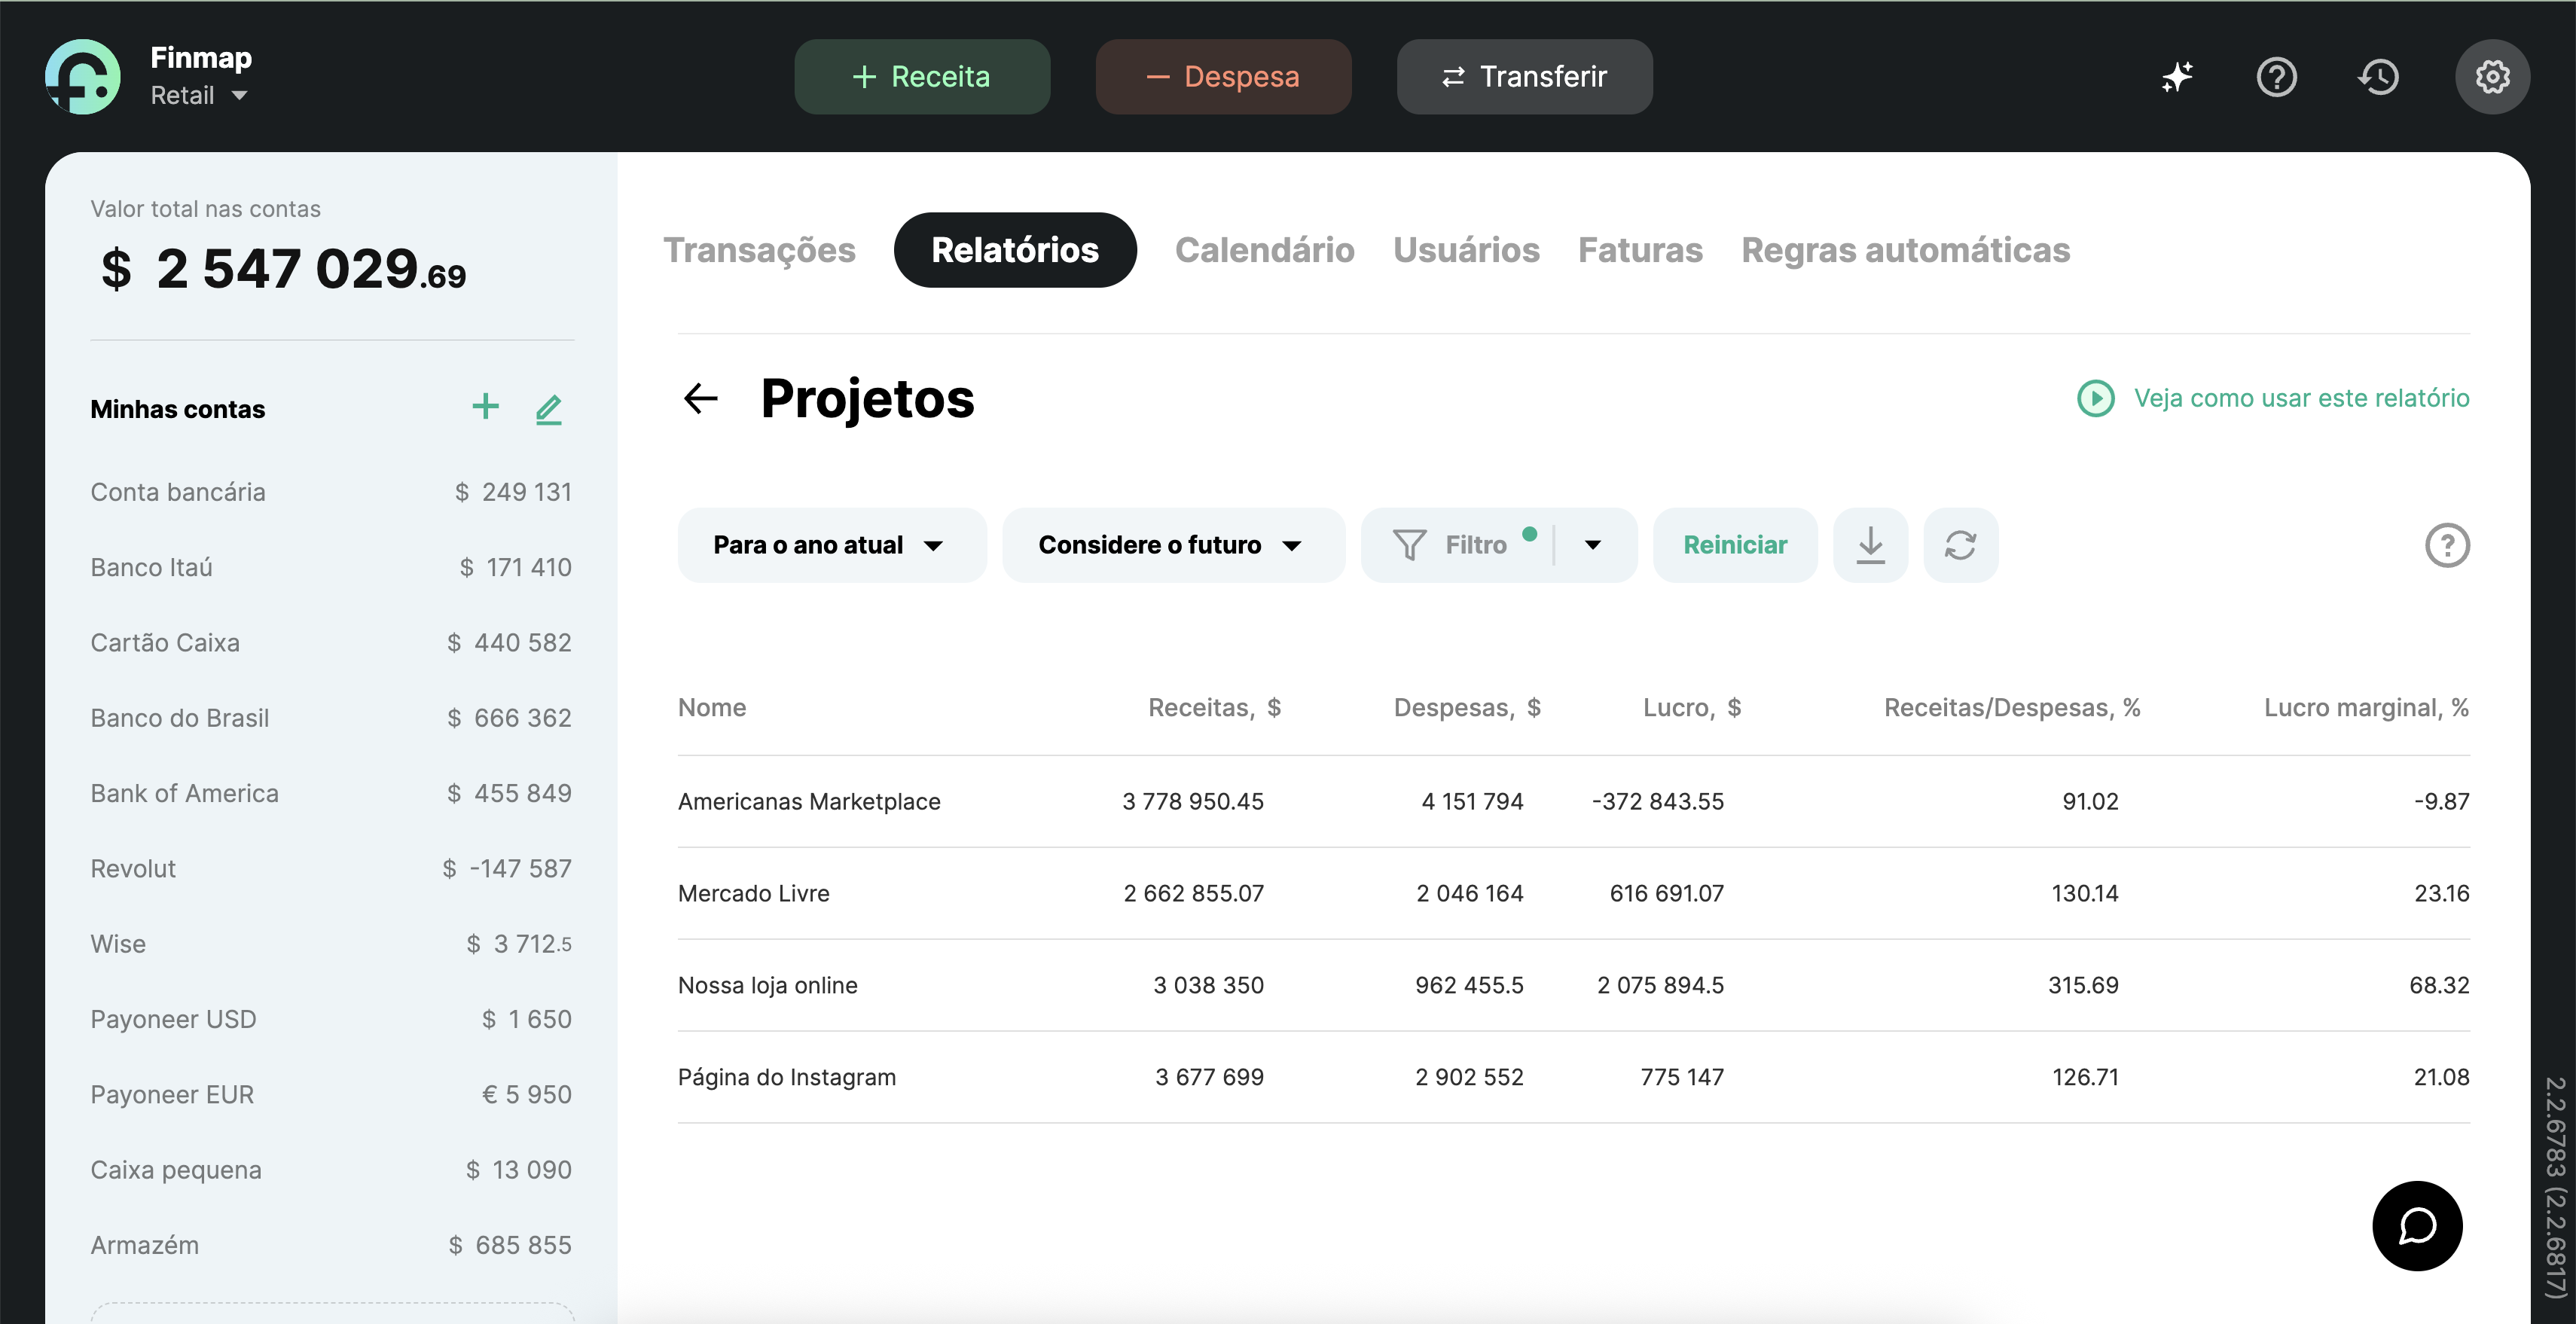This screenshot has width=2576, height=1324.
Task: Sort by Lucro marginal, % header
Action: [2367, 708]
